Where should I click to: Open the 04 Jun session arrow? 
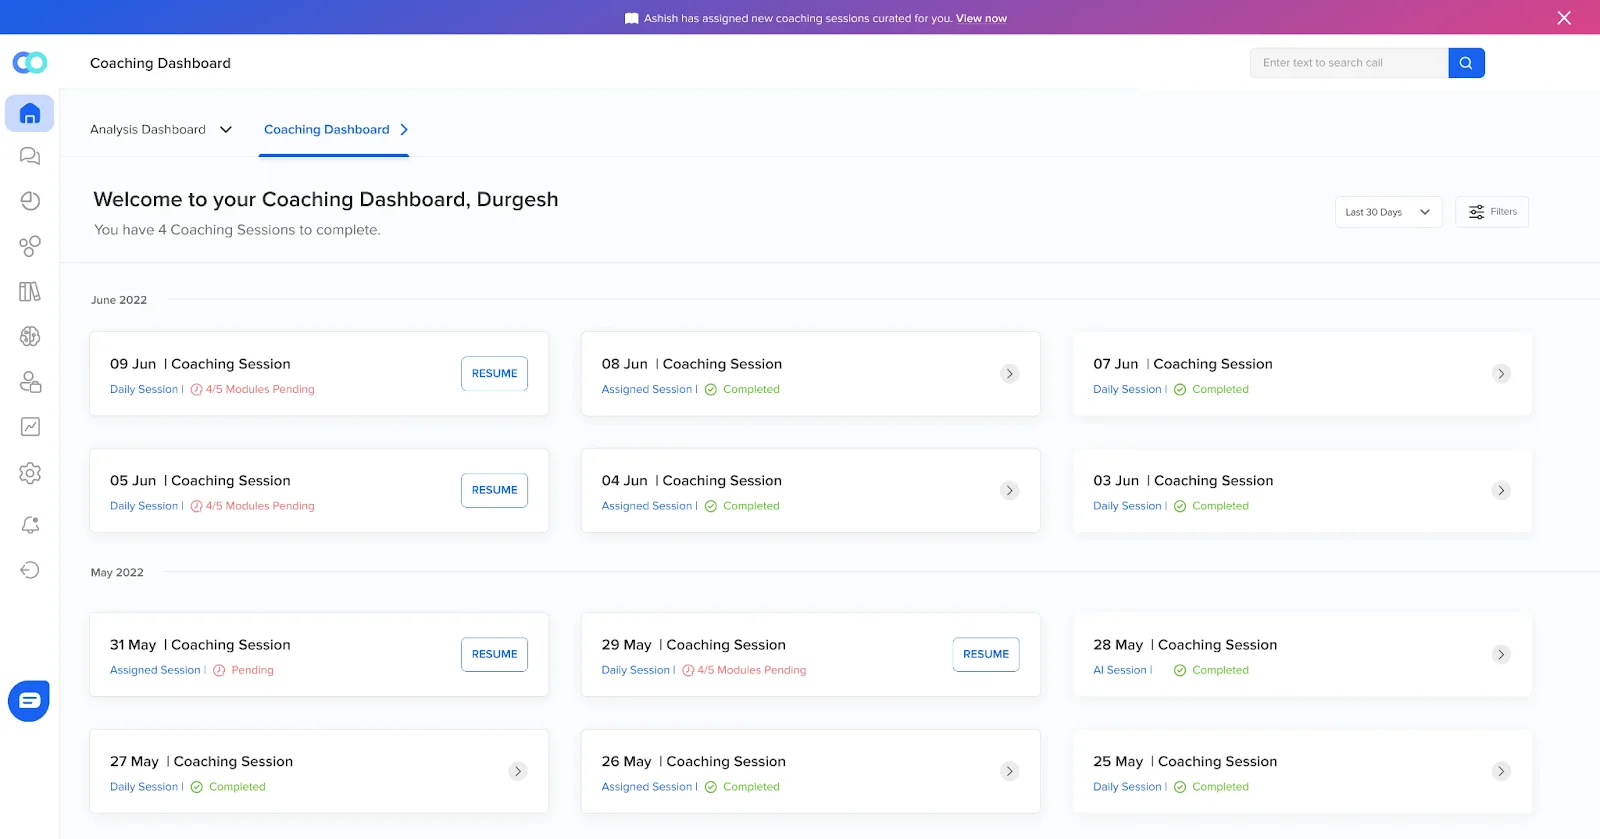coord(1010,490)
